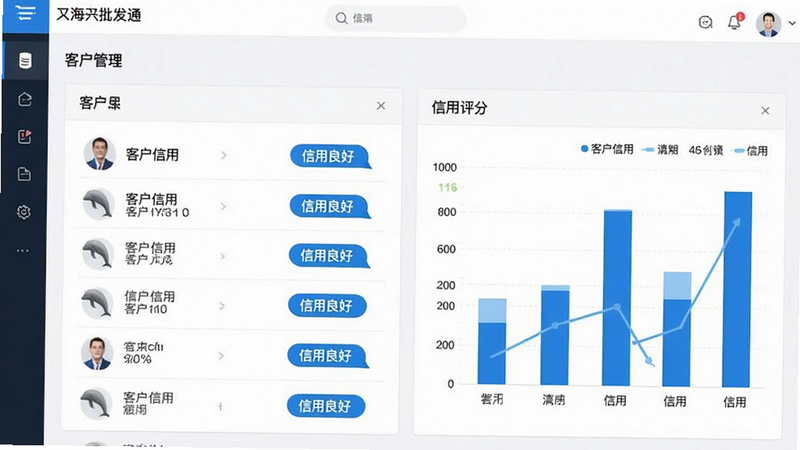
Task: Open the hamburger menu icon
Action: pos(25,12)
